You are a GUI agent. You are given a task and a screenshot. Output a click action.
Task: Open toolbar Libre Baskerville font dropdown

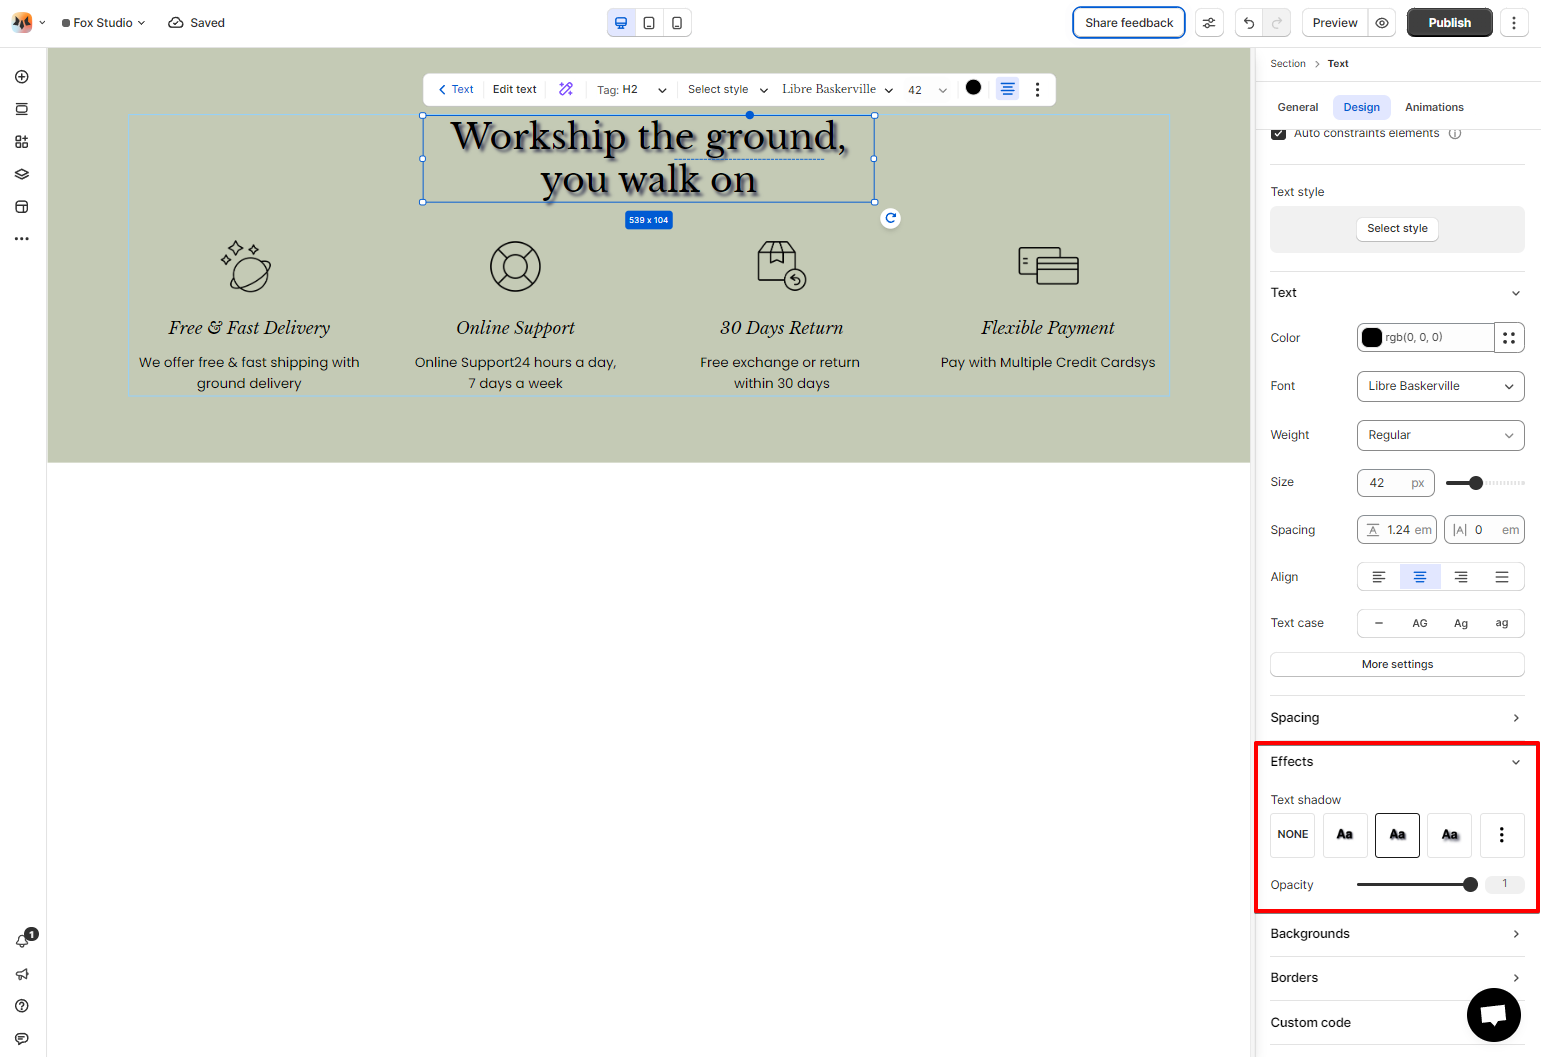click(837, 89)
